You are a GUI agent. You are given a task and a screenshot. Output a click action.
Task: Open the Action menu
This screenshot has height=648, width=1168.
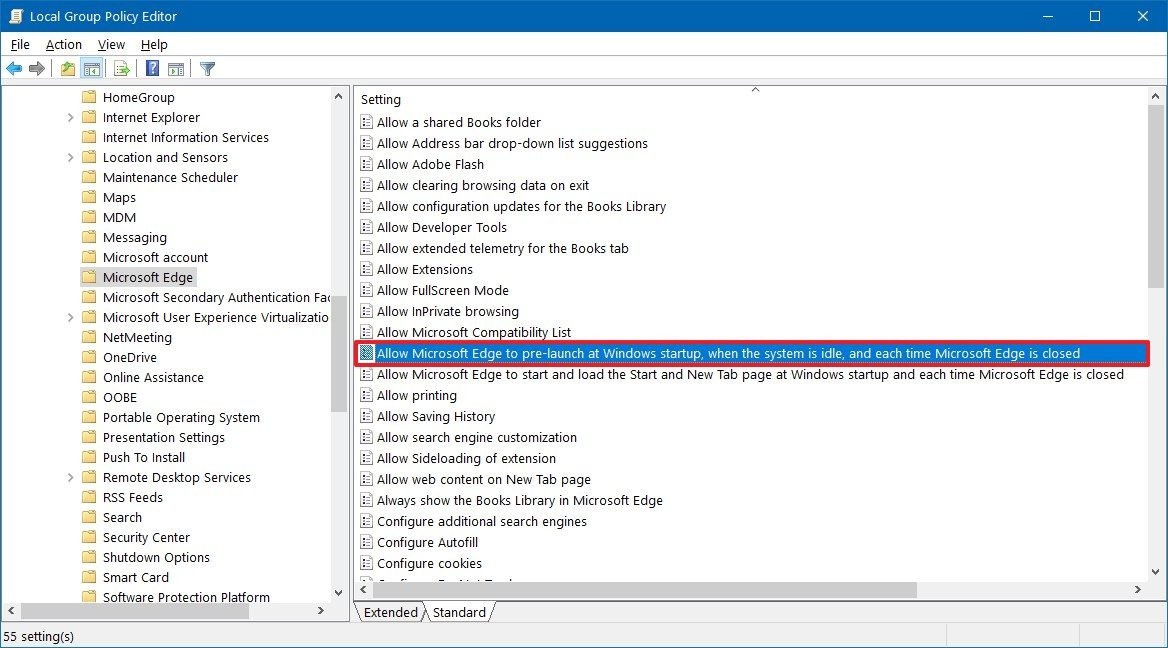coord(63,45)
